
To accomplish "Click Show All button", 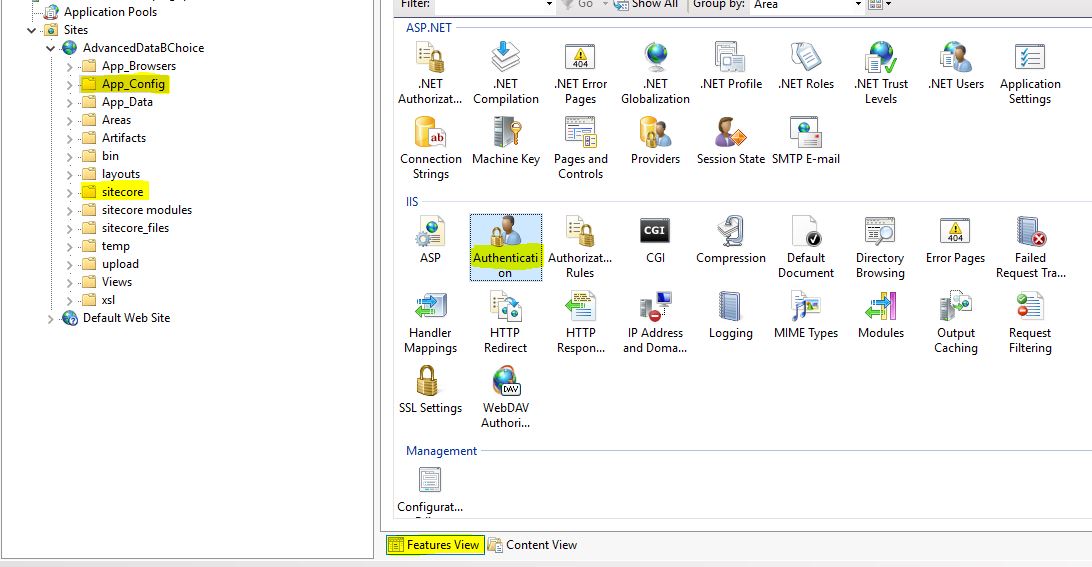I will (646, 4).
